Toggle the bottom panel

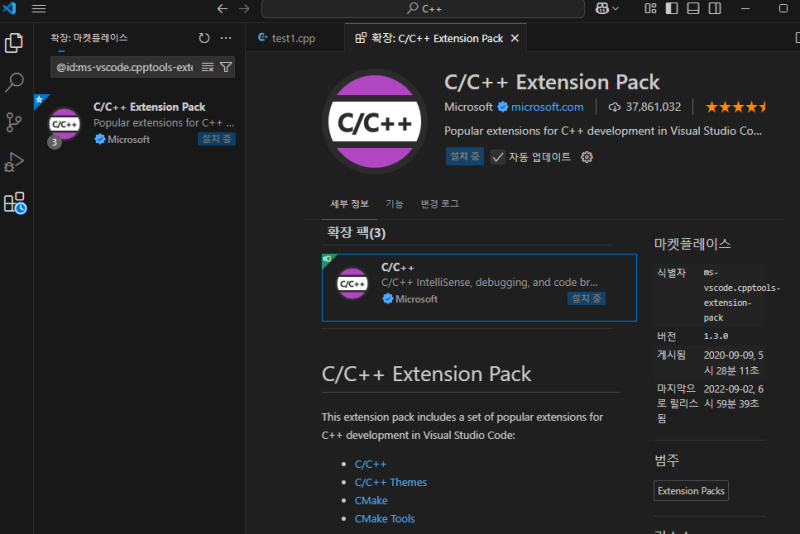coord(693,9)
